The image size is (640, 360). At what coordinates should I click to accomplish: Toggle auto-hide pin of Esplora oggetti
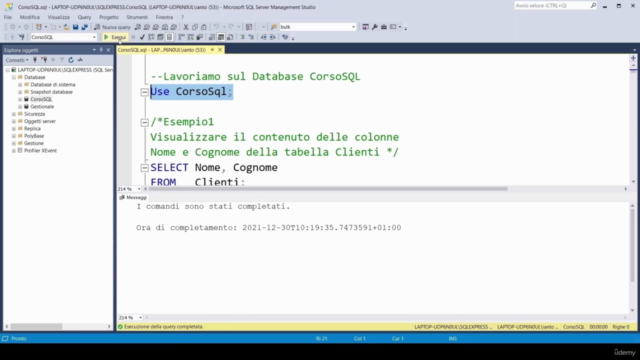pyautogui.click(x=101, y=50)
